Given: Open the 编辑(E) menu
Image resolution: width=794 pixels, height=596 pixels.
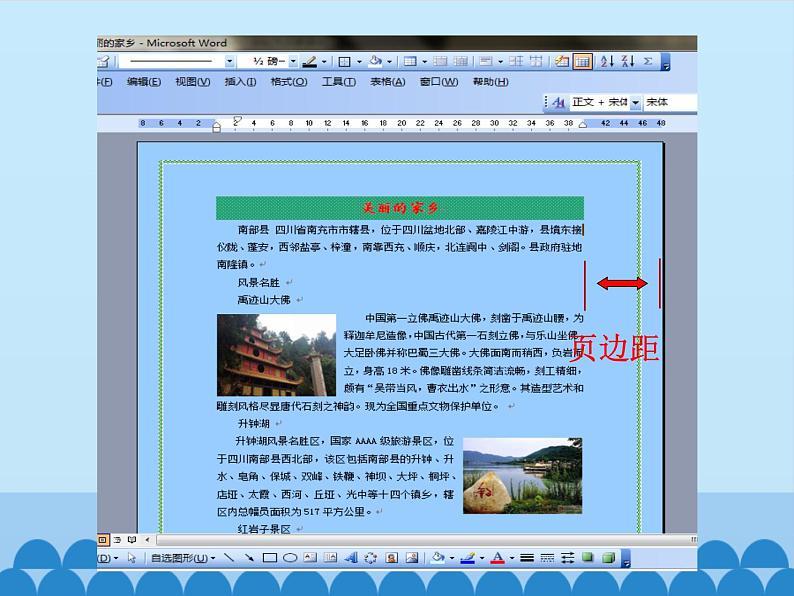Looking at the screenshot, I should (144, 82).
